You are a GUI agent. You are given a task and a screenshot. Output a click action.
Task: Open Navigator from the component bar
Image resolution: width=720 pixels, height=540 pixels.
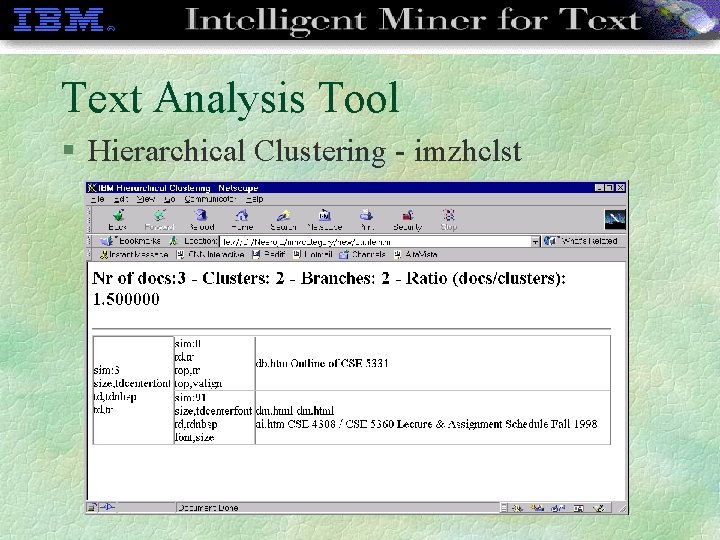[x=517, y=508]
